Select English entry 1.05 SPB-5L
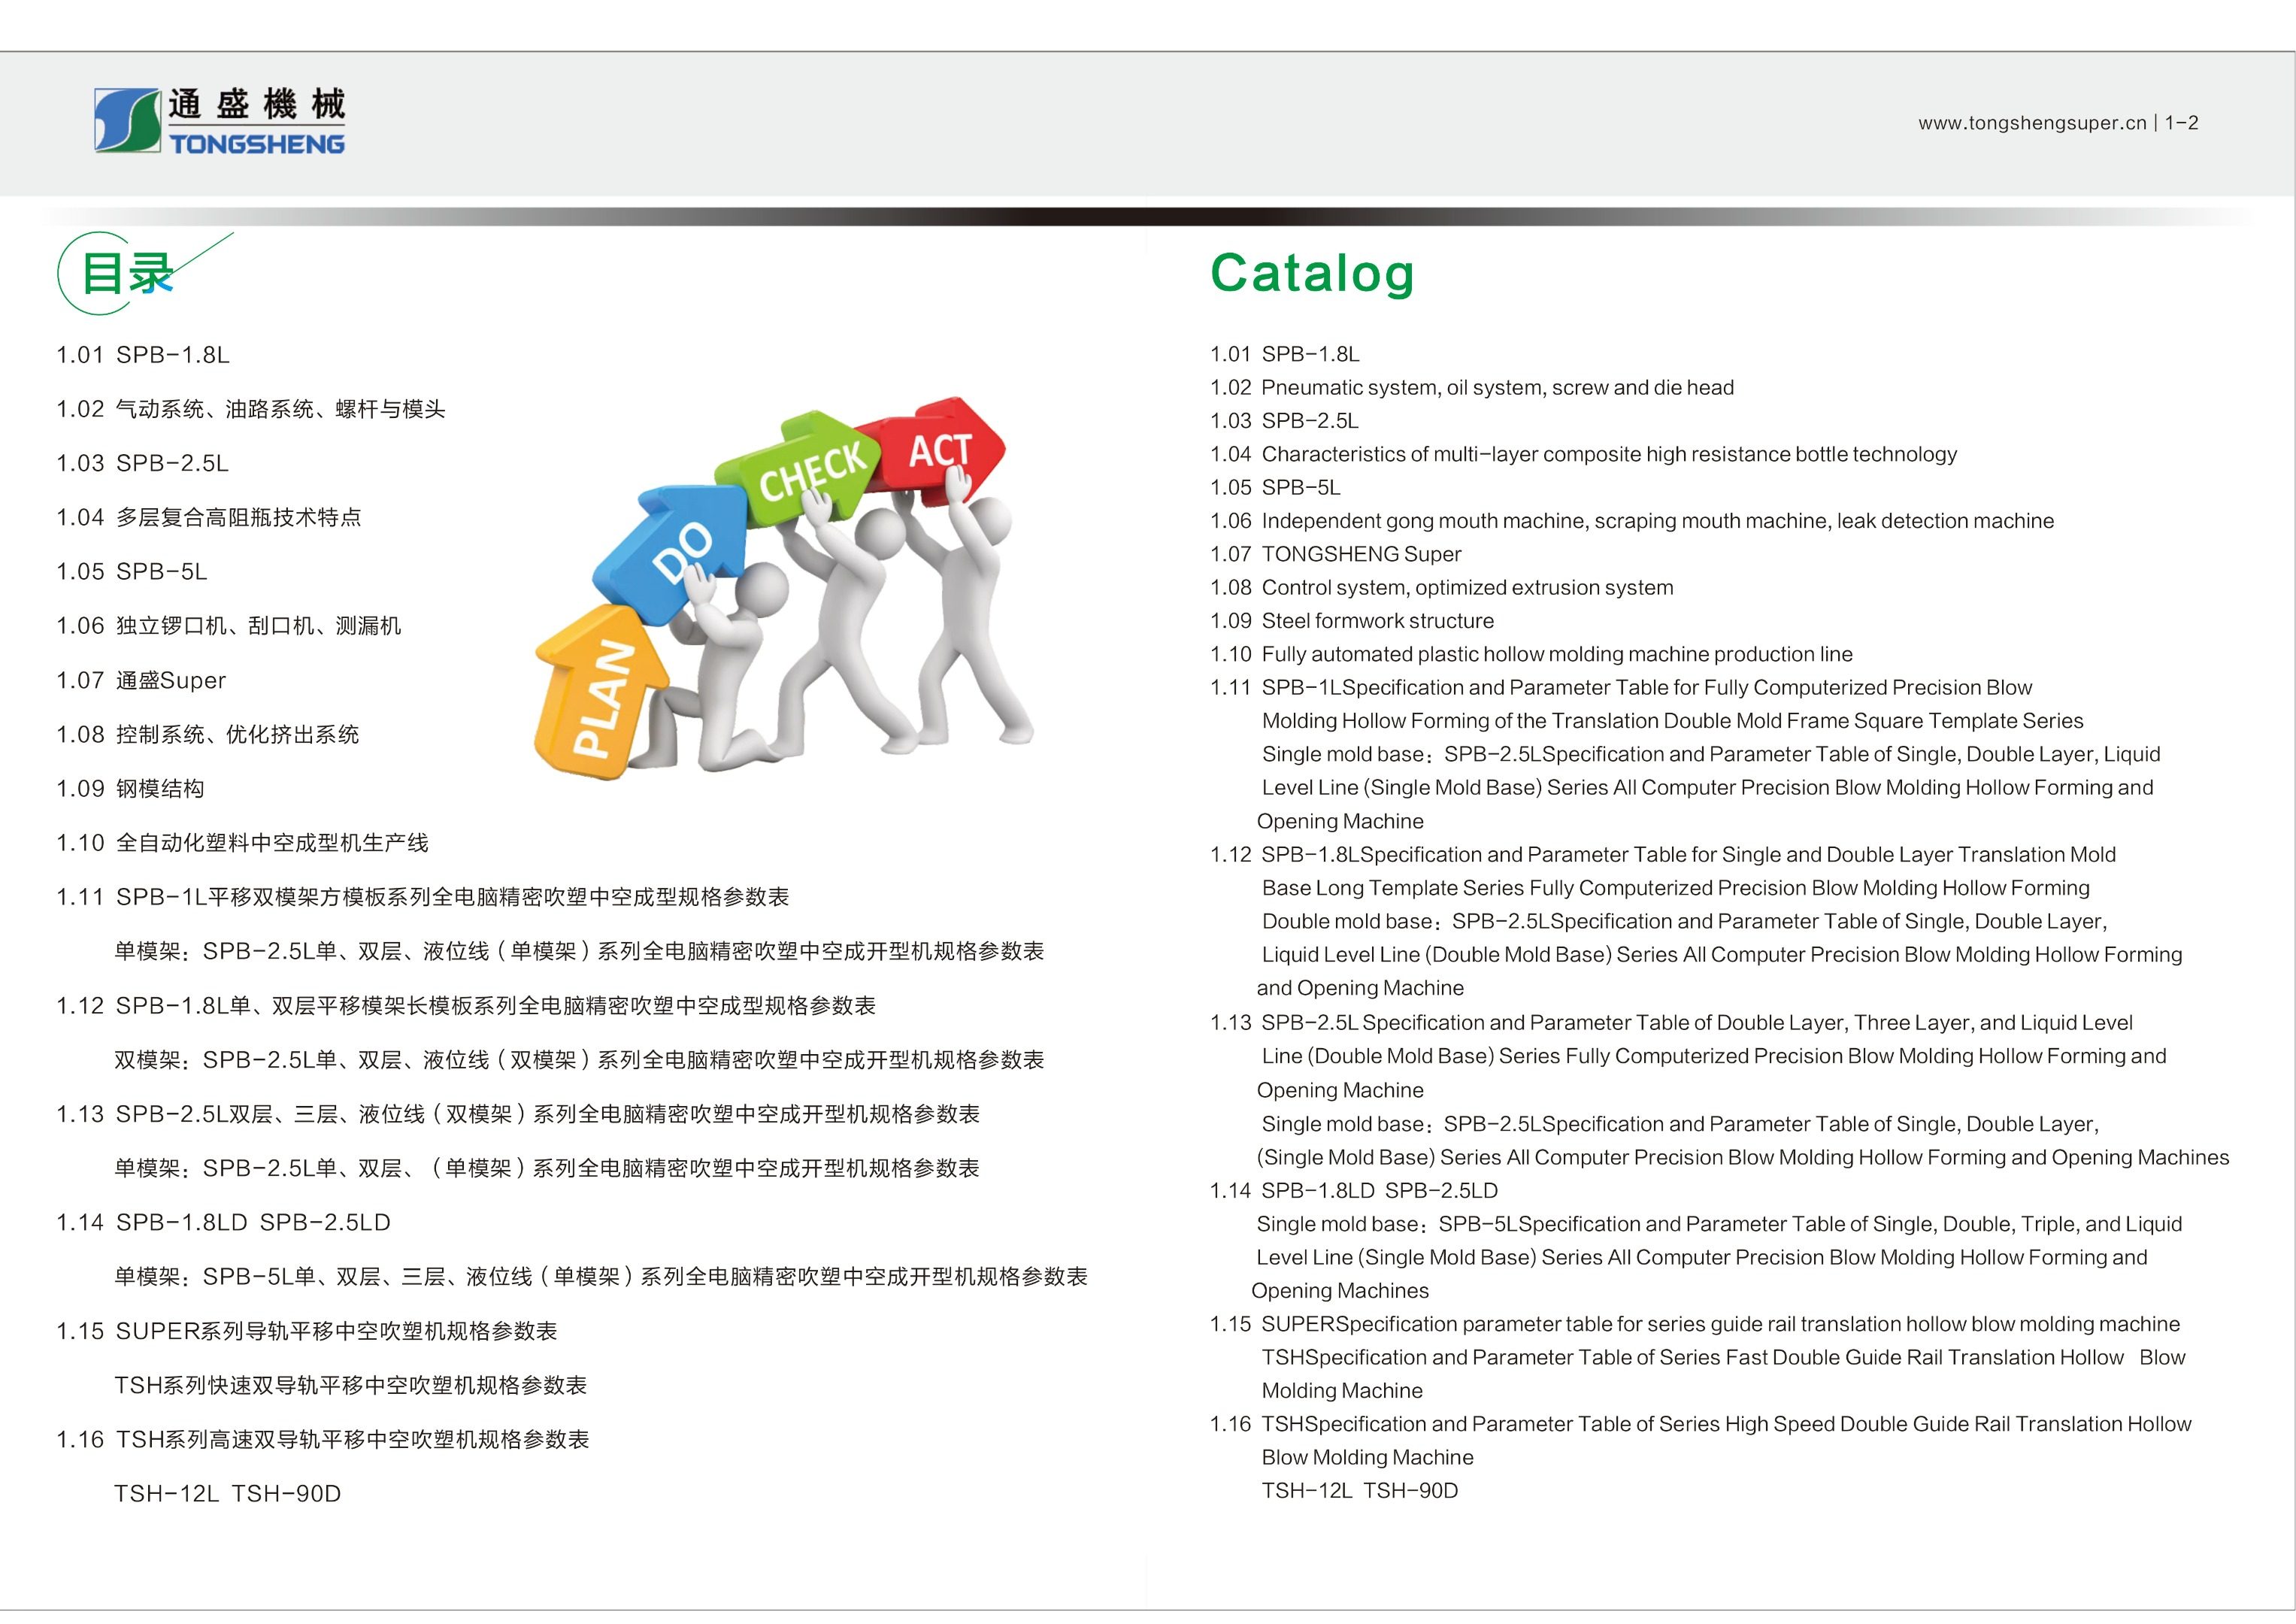Image resolution: width=2296 pixels, height=1624 pixels. click(1275, 488)
